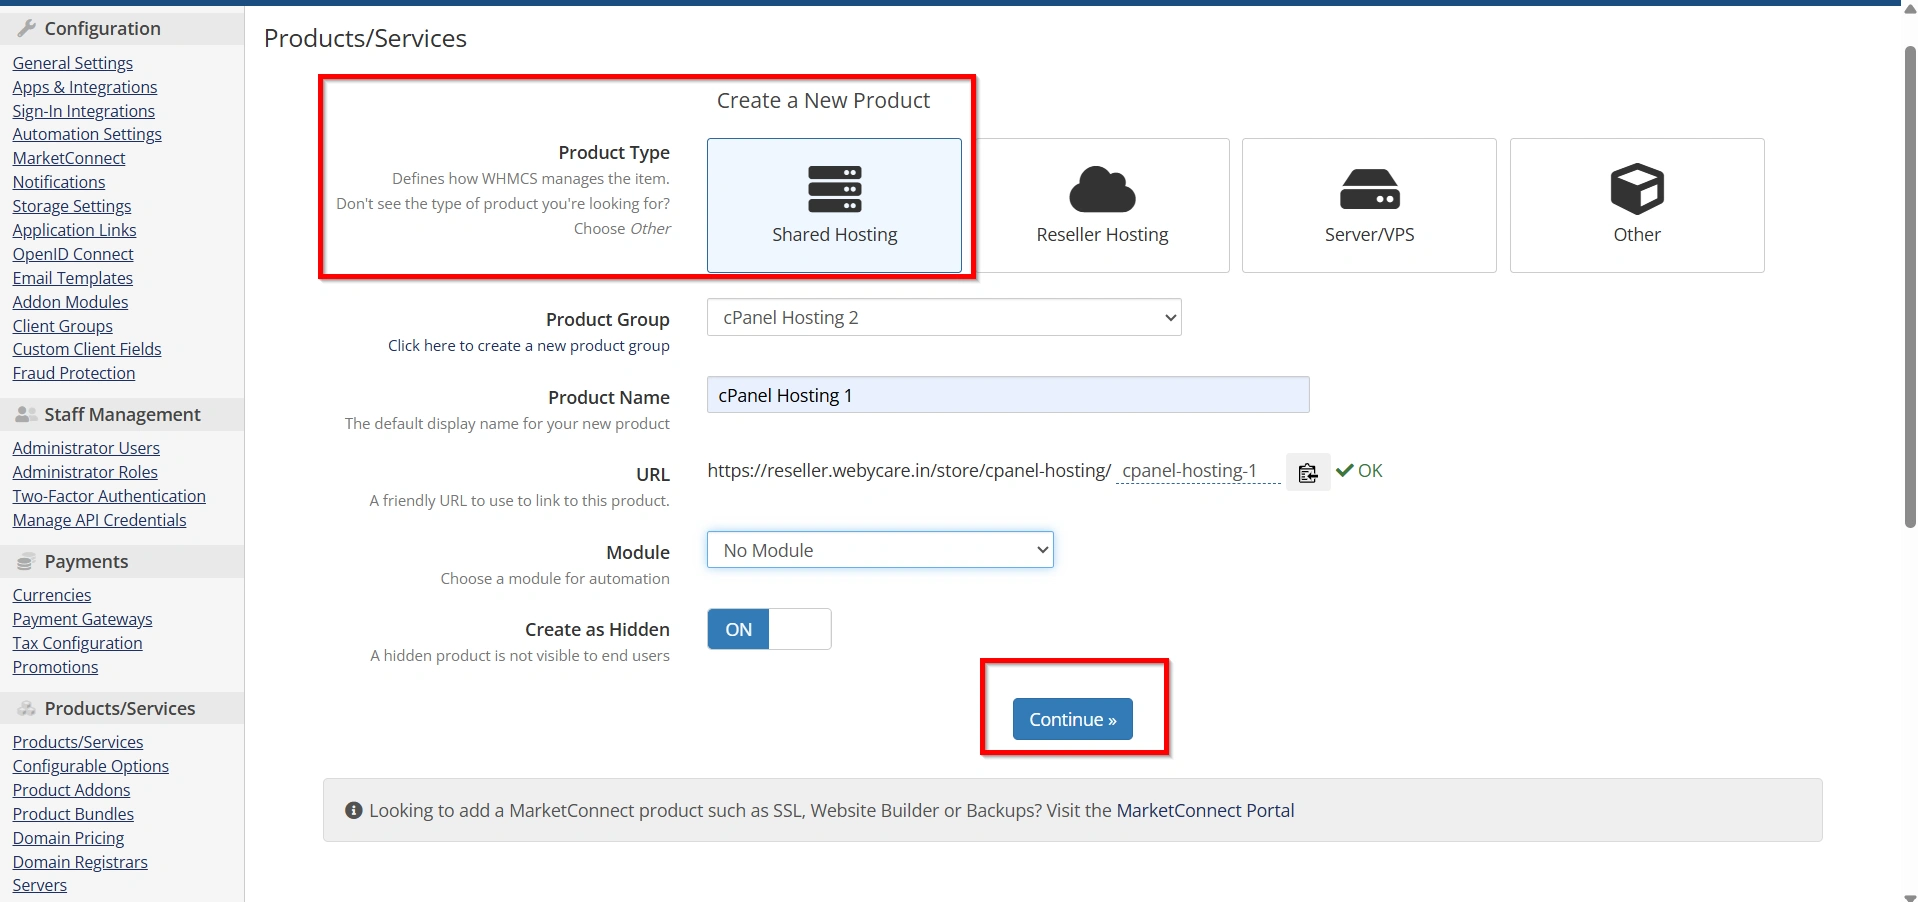Select the Reseller Hosting cloud icon
The width and height of the screenshot is (1918, 902).
[x=1102, y=189]
